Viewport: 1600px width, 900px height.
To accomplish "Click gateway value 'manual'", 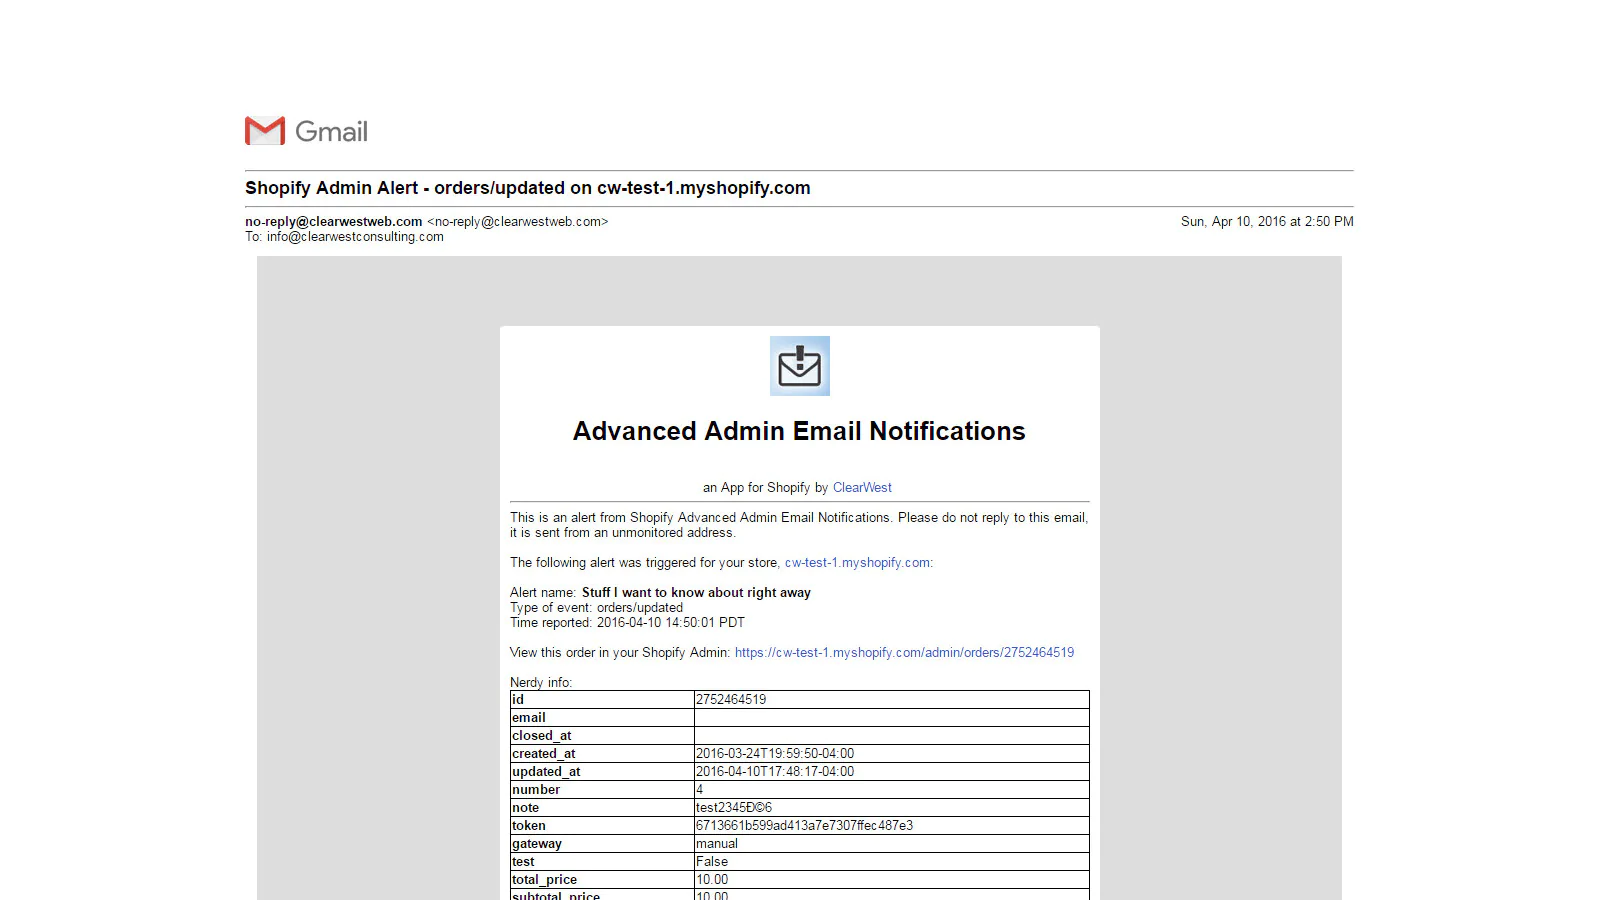I will point(717,844).
